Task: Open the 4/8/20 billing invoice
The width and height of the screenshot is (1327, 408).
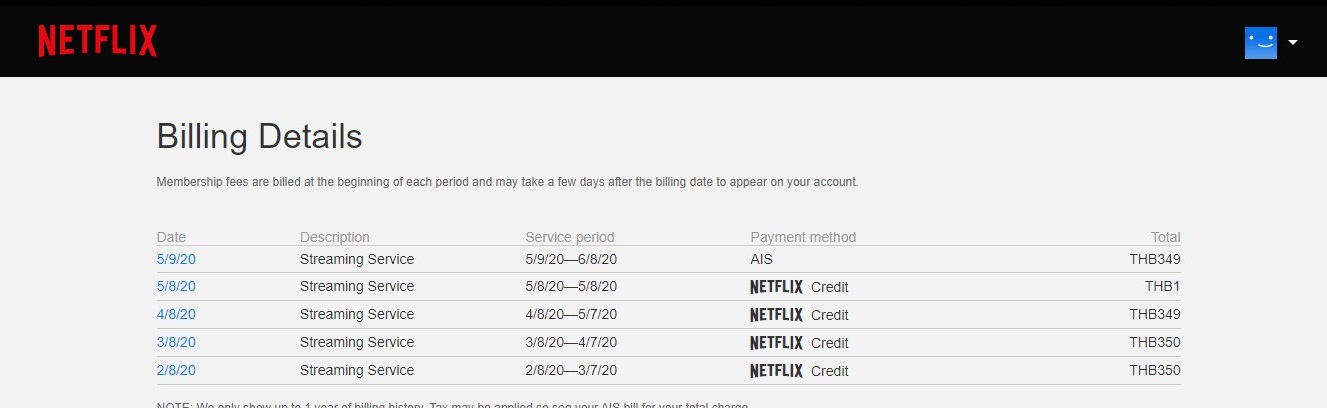Action: [x=176, y=314]
